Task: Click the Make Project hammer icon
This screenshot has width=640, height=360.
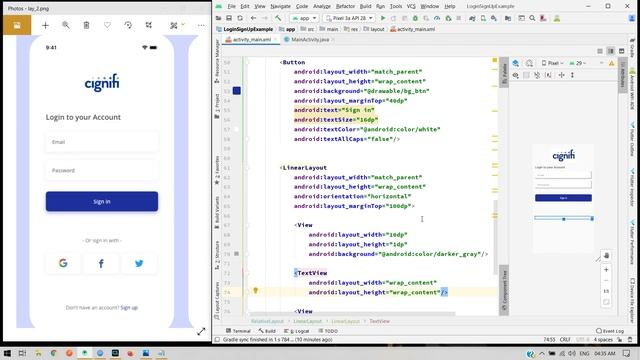Action: pyautogui.click(x=278, y=18)
